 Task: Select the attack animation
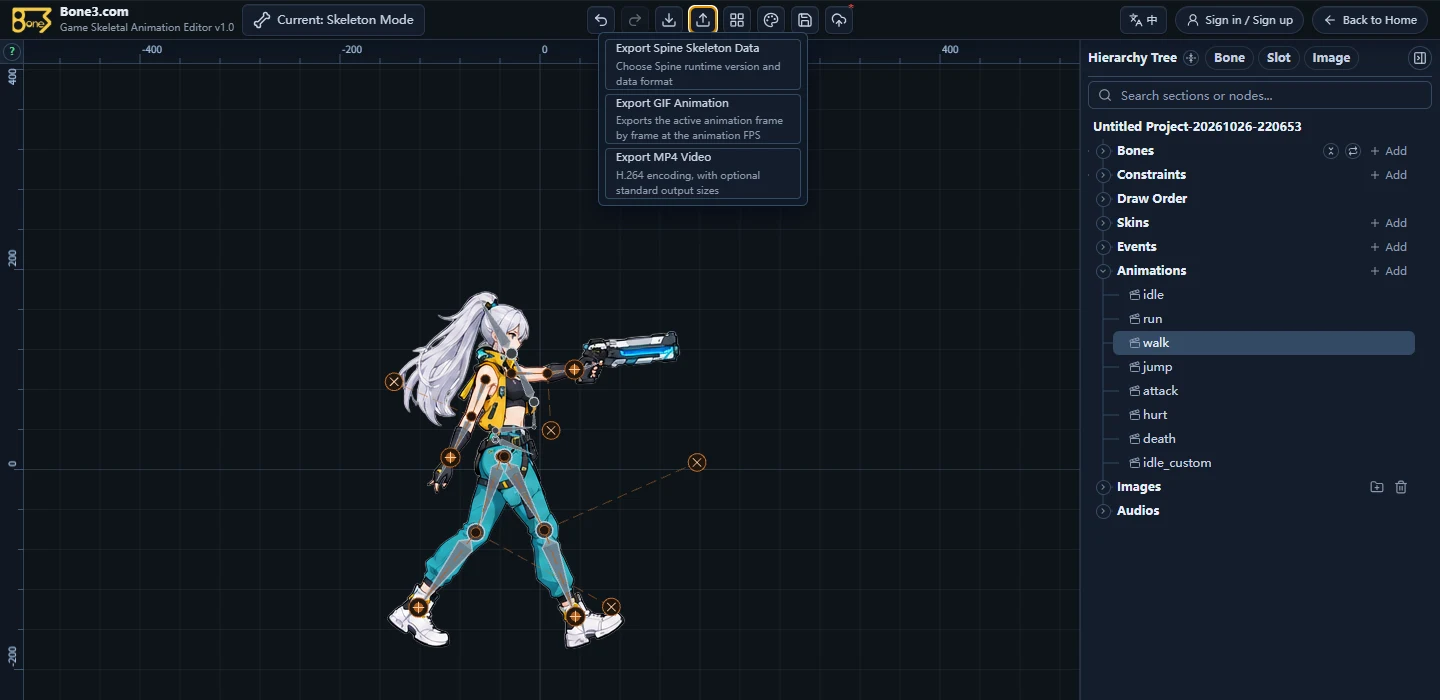1264,391
